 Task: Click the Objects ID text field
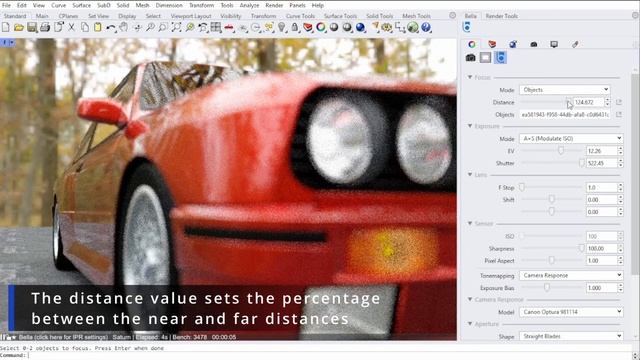565,115
